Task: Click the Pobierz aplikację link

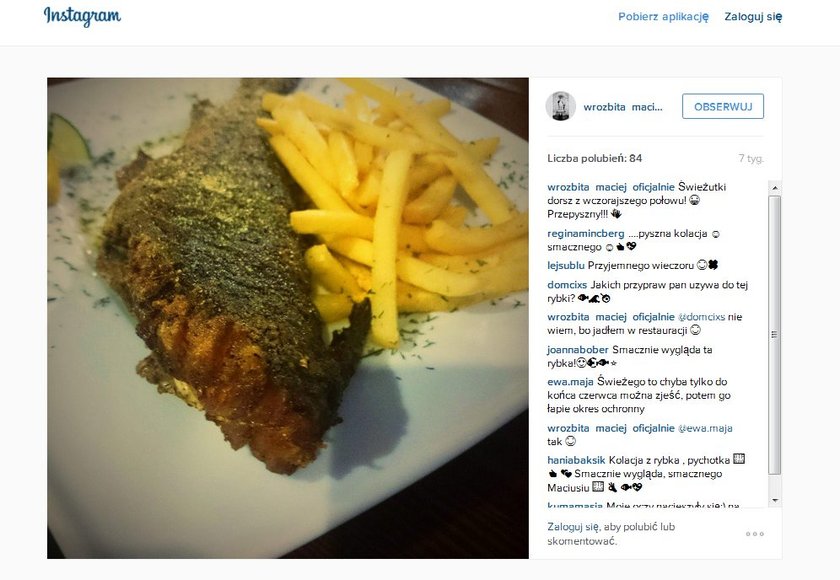Action: [663, 17]
